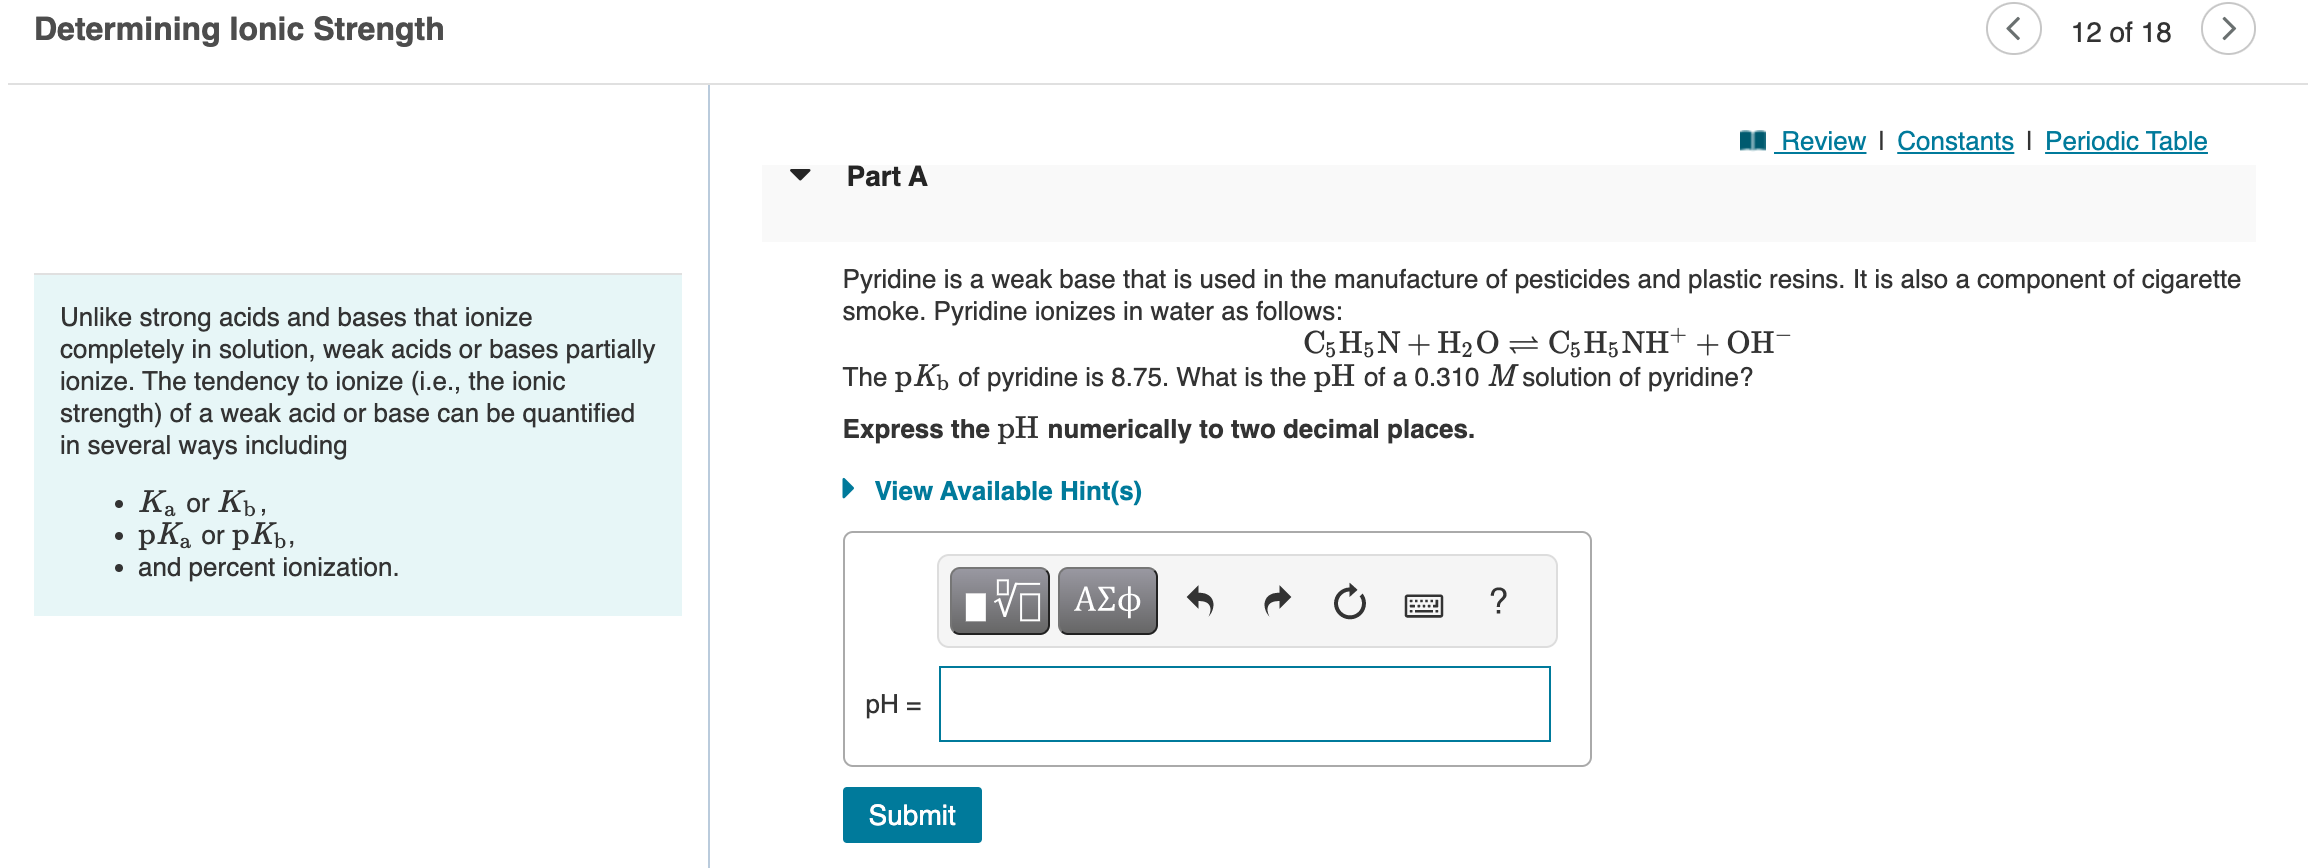Go to the previous problem arrow

pyautogui.click(x=2013, y=29)
